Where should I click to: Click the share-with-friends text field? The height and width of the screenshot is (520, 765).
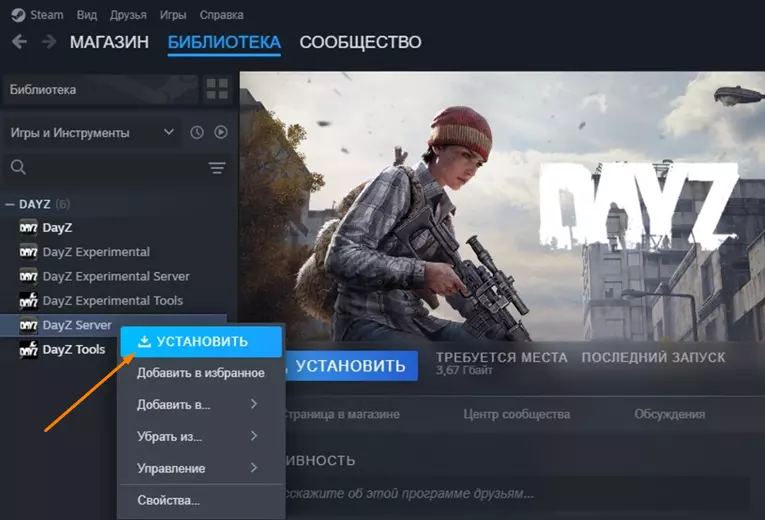point(517,494)
